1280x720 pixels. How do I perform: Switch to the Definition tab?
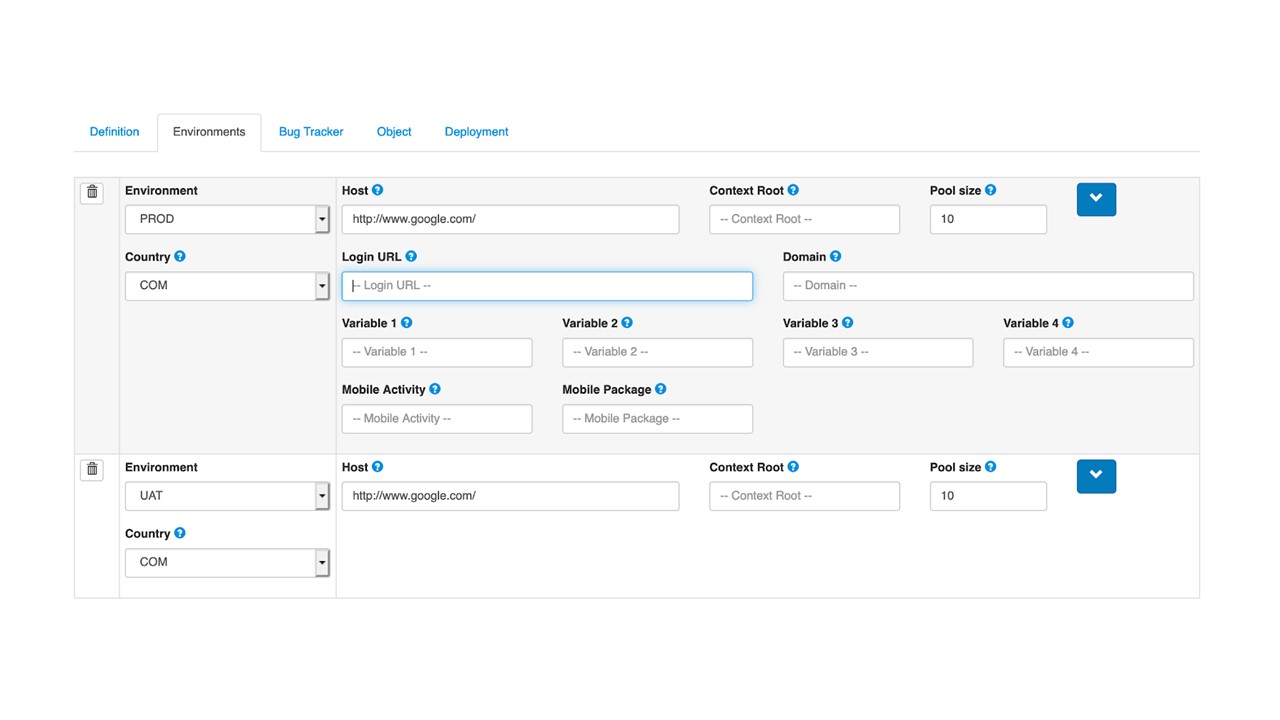click(114, 132)
